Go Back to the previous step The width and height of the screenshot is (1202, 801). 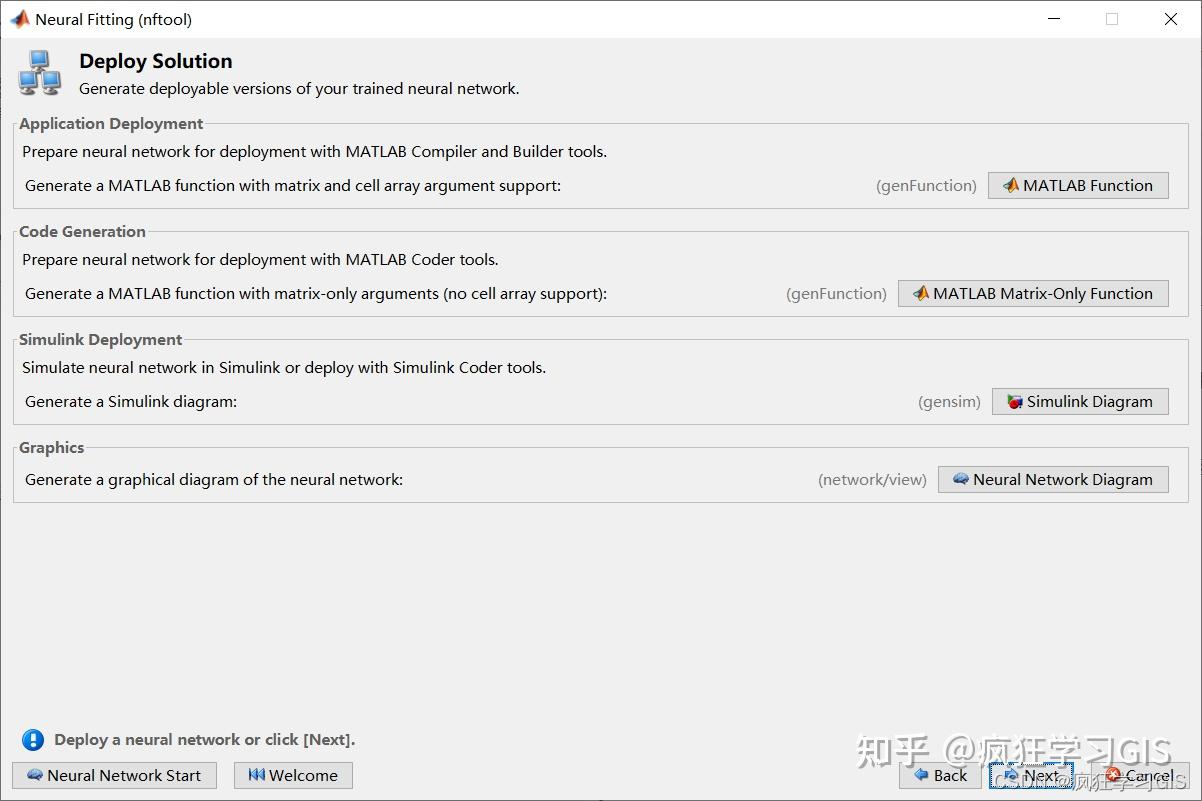tap(940, 775)
